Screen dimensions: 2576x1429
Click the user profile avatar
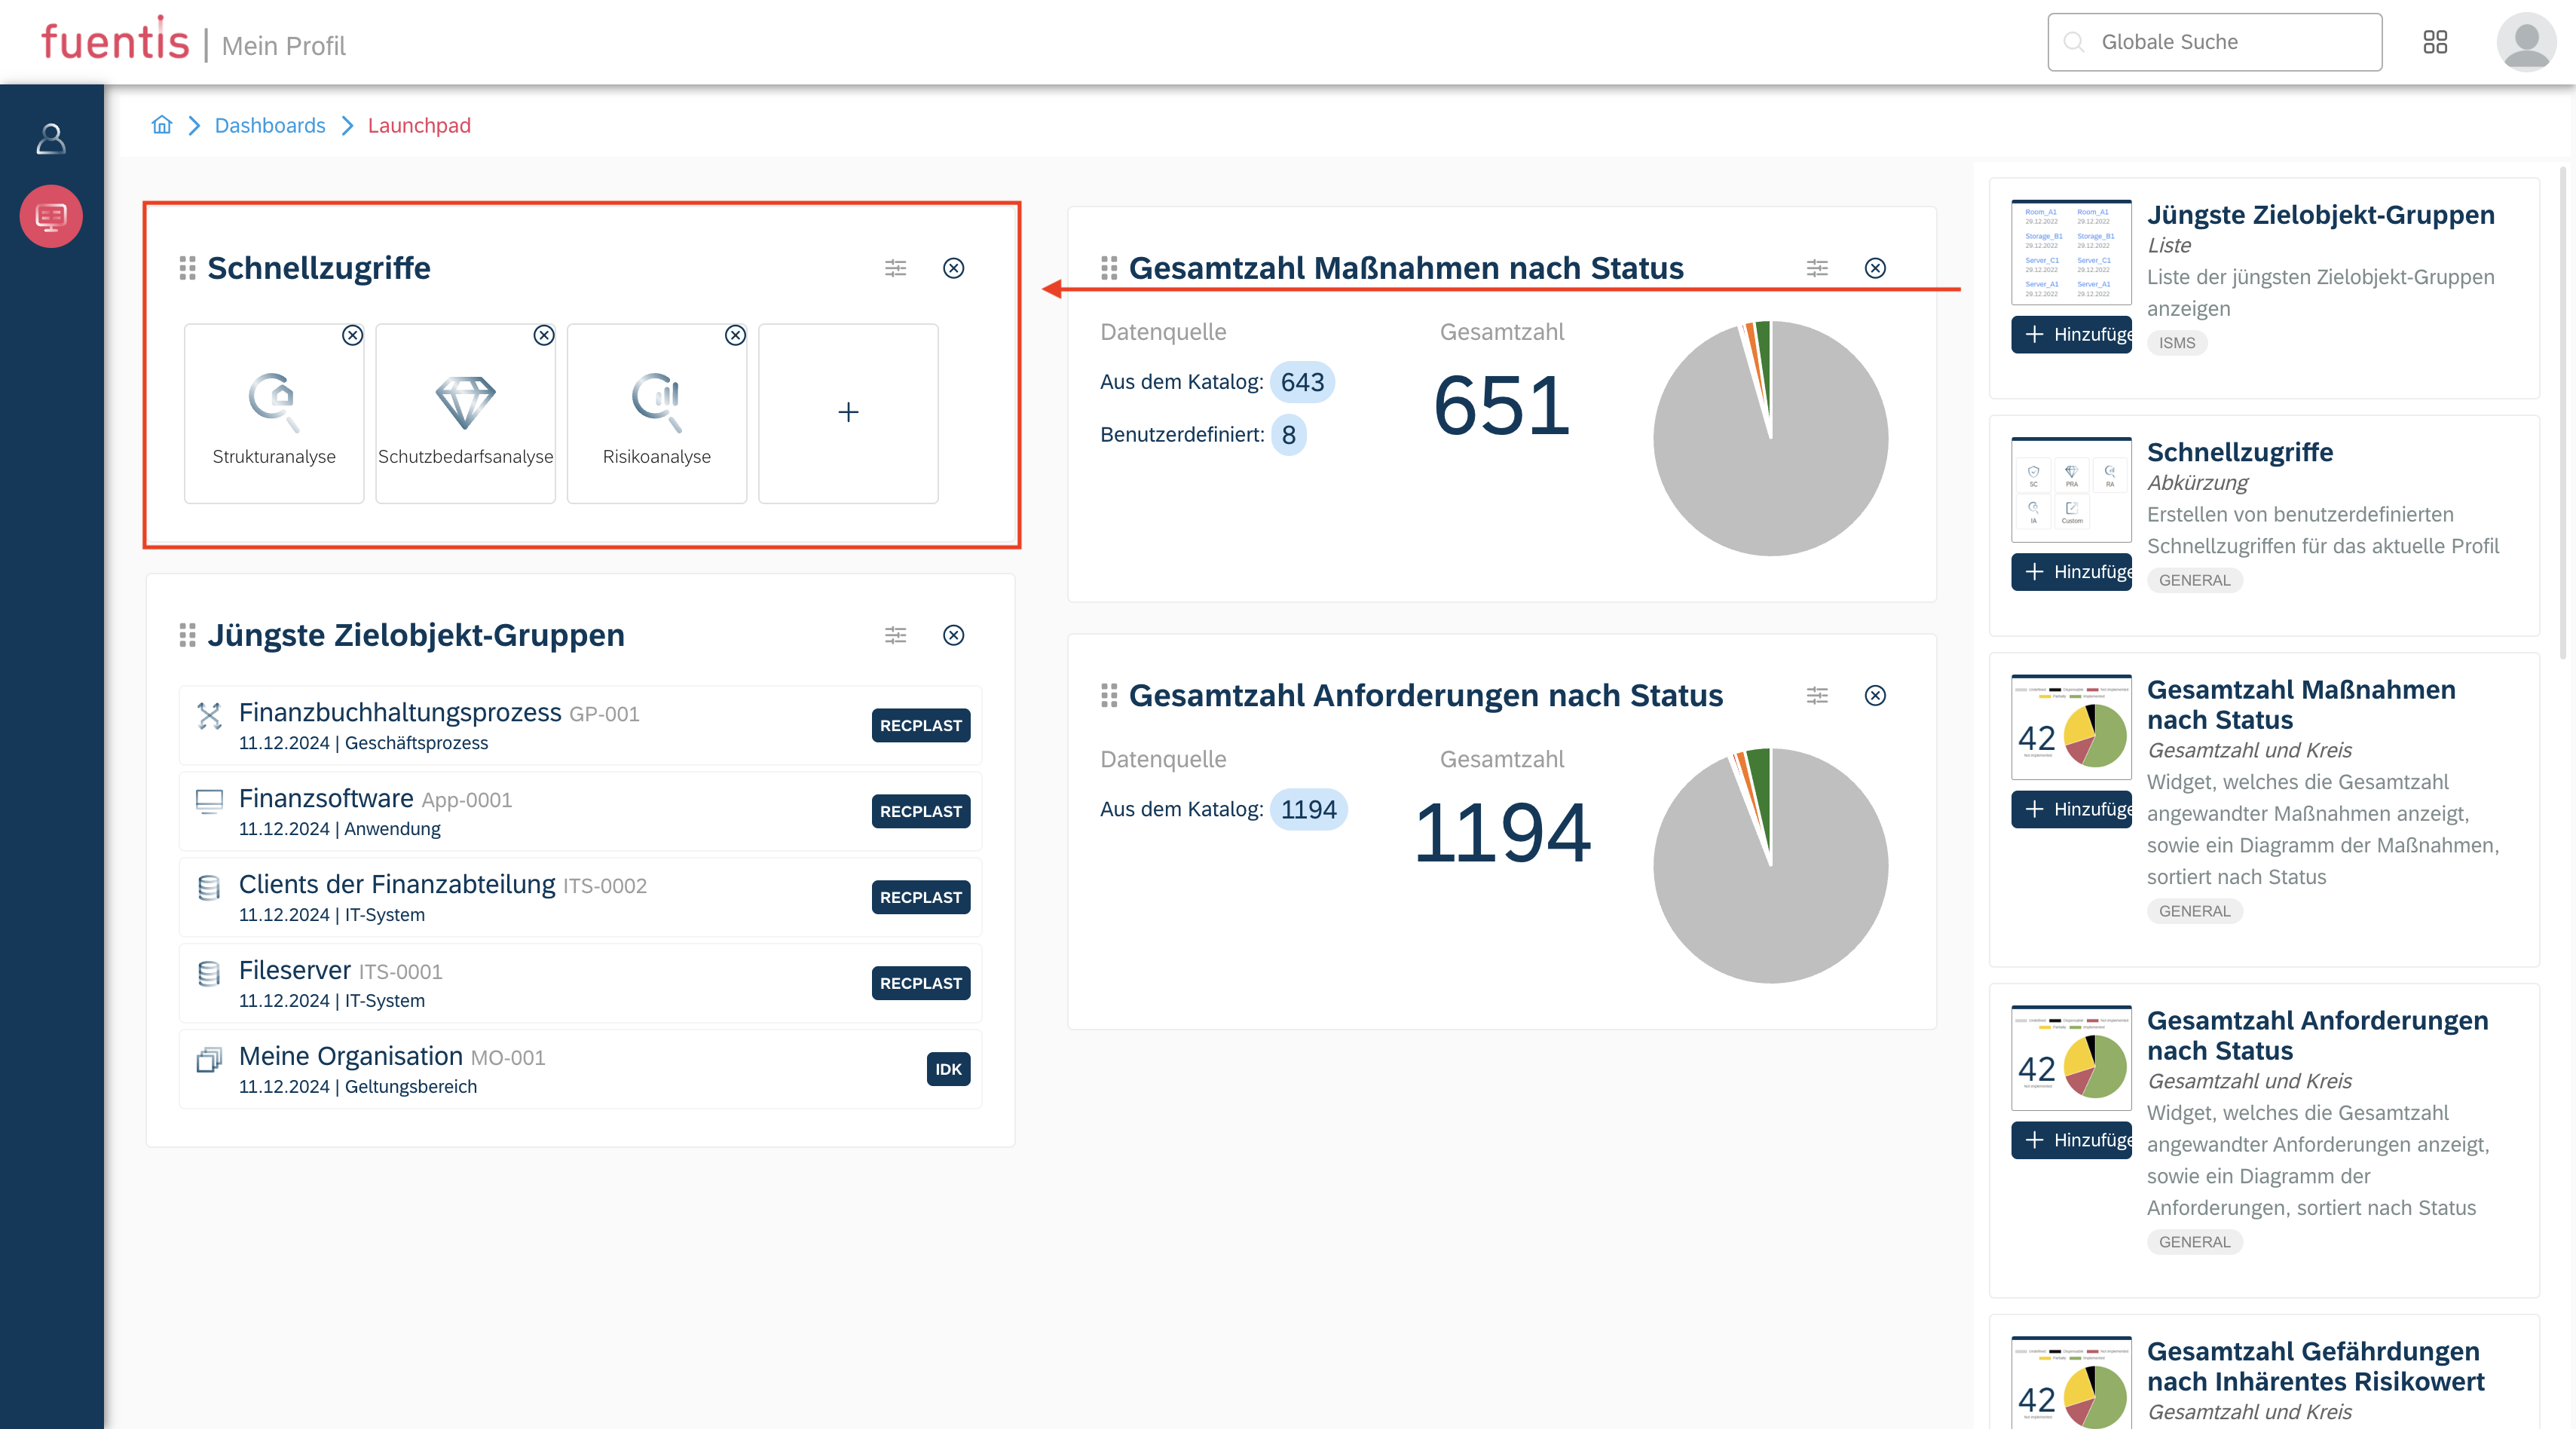pyautogui.click(x=2526, y=42)
